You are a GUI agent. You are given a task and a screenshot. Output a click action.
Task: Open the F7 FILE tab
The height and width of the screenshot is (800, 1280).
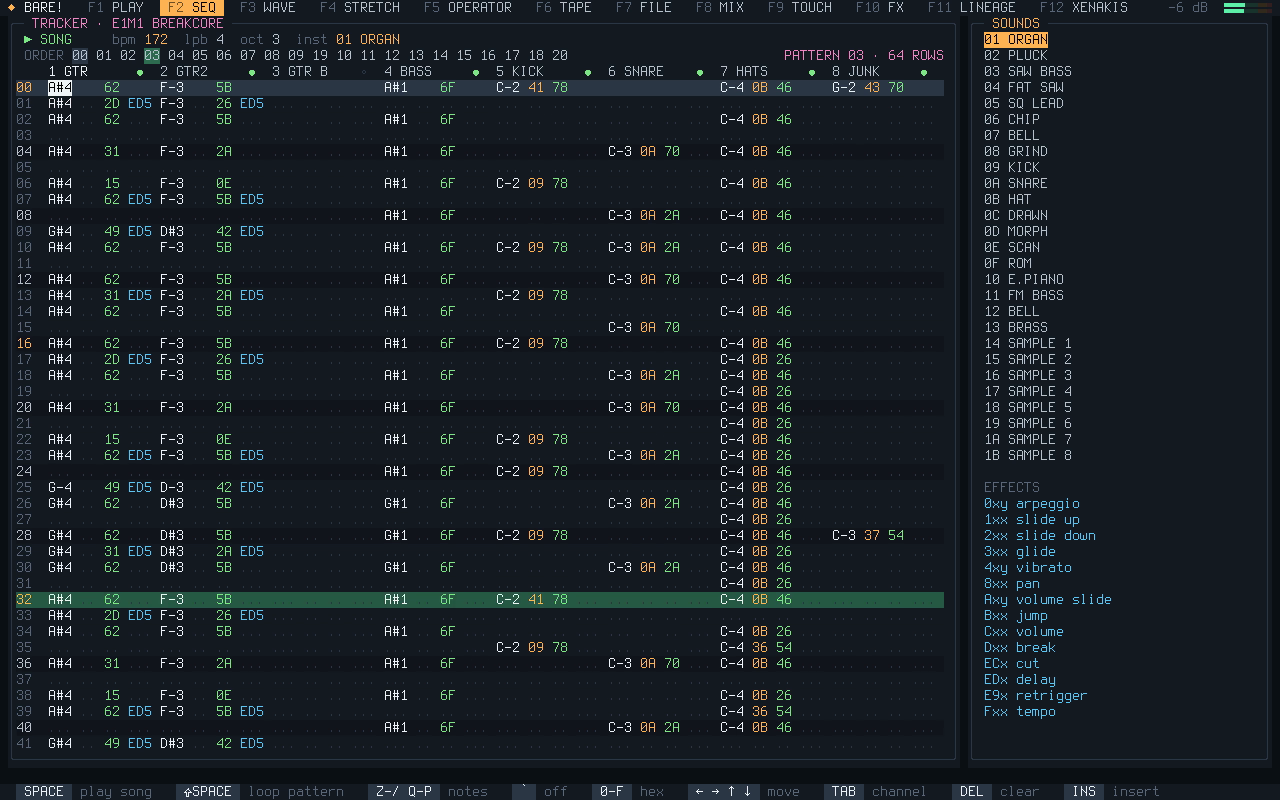tap(644, 7)
